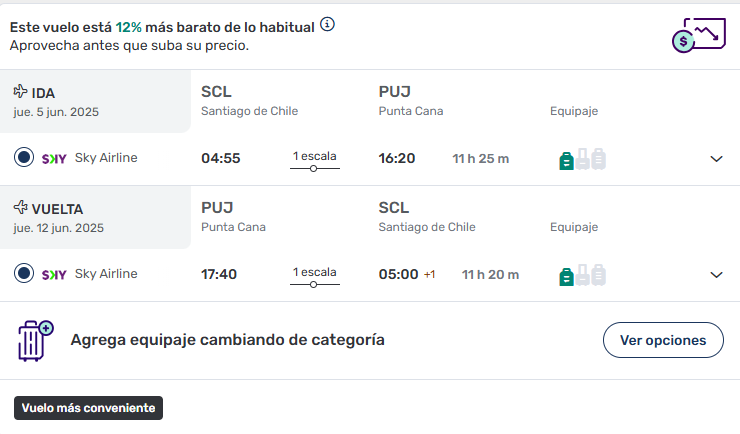Expand return flight details chevron
The height and width of the screenshot is (434, 740).
tap(716, 275)
